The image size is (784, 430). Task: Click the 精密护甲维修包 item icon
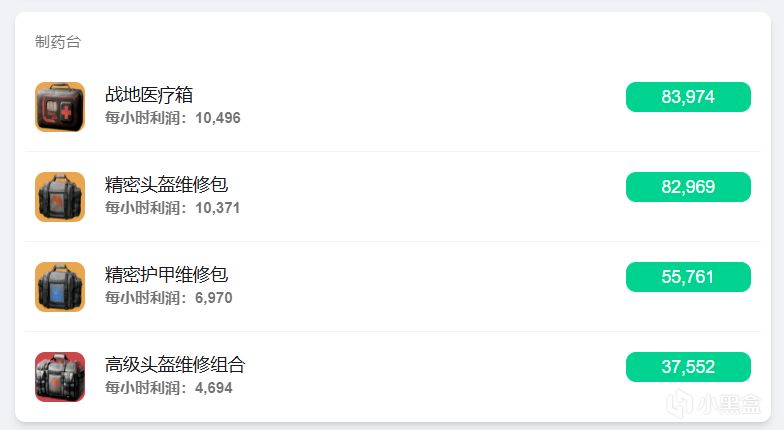(60, 287)
